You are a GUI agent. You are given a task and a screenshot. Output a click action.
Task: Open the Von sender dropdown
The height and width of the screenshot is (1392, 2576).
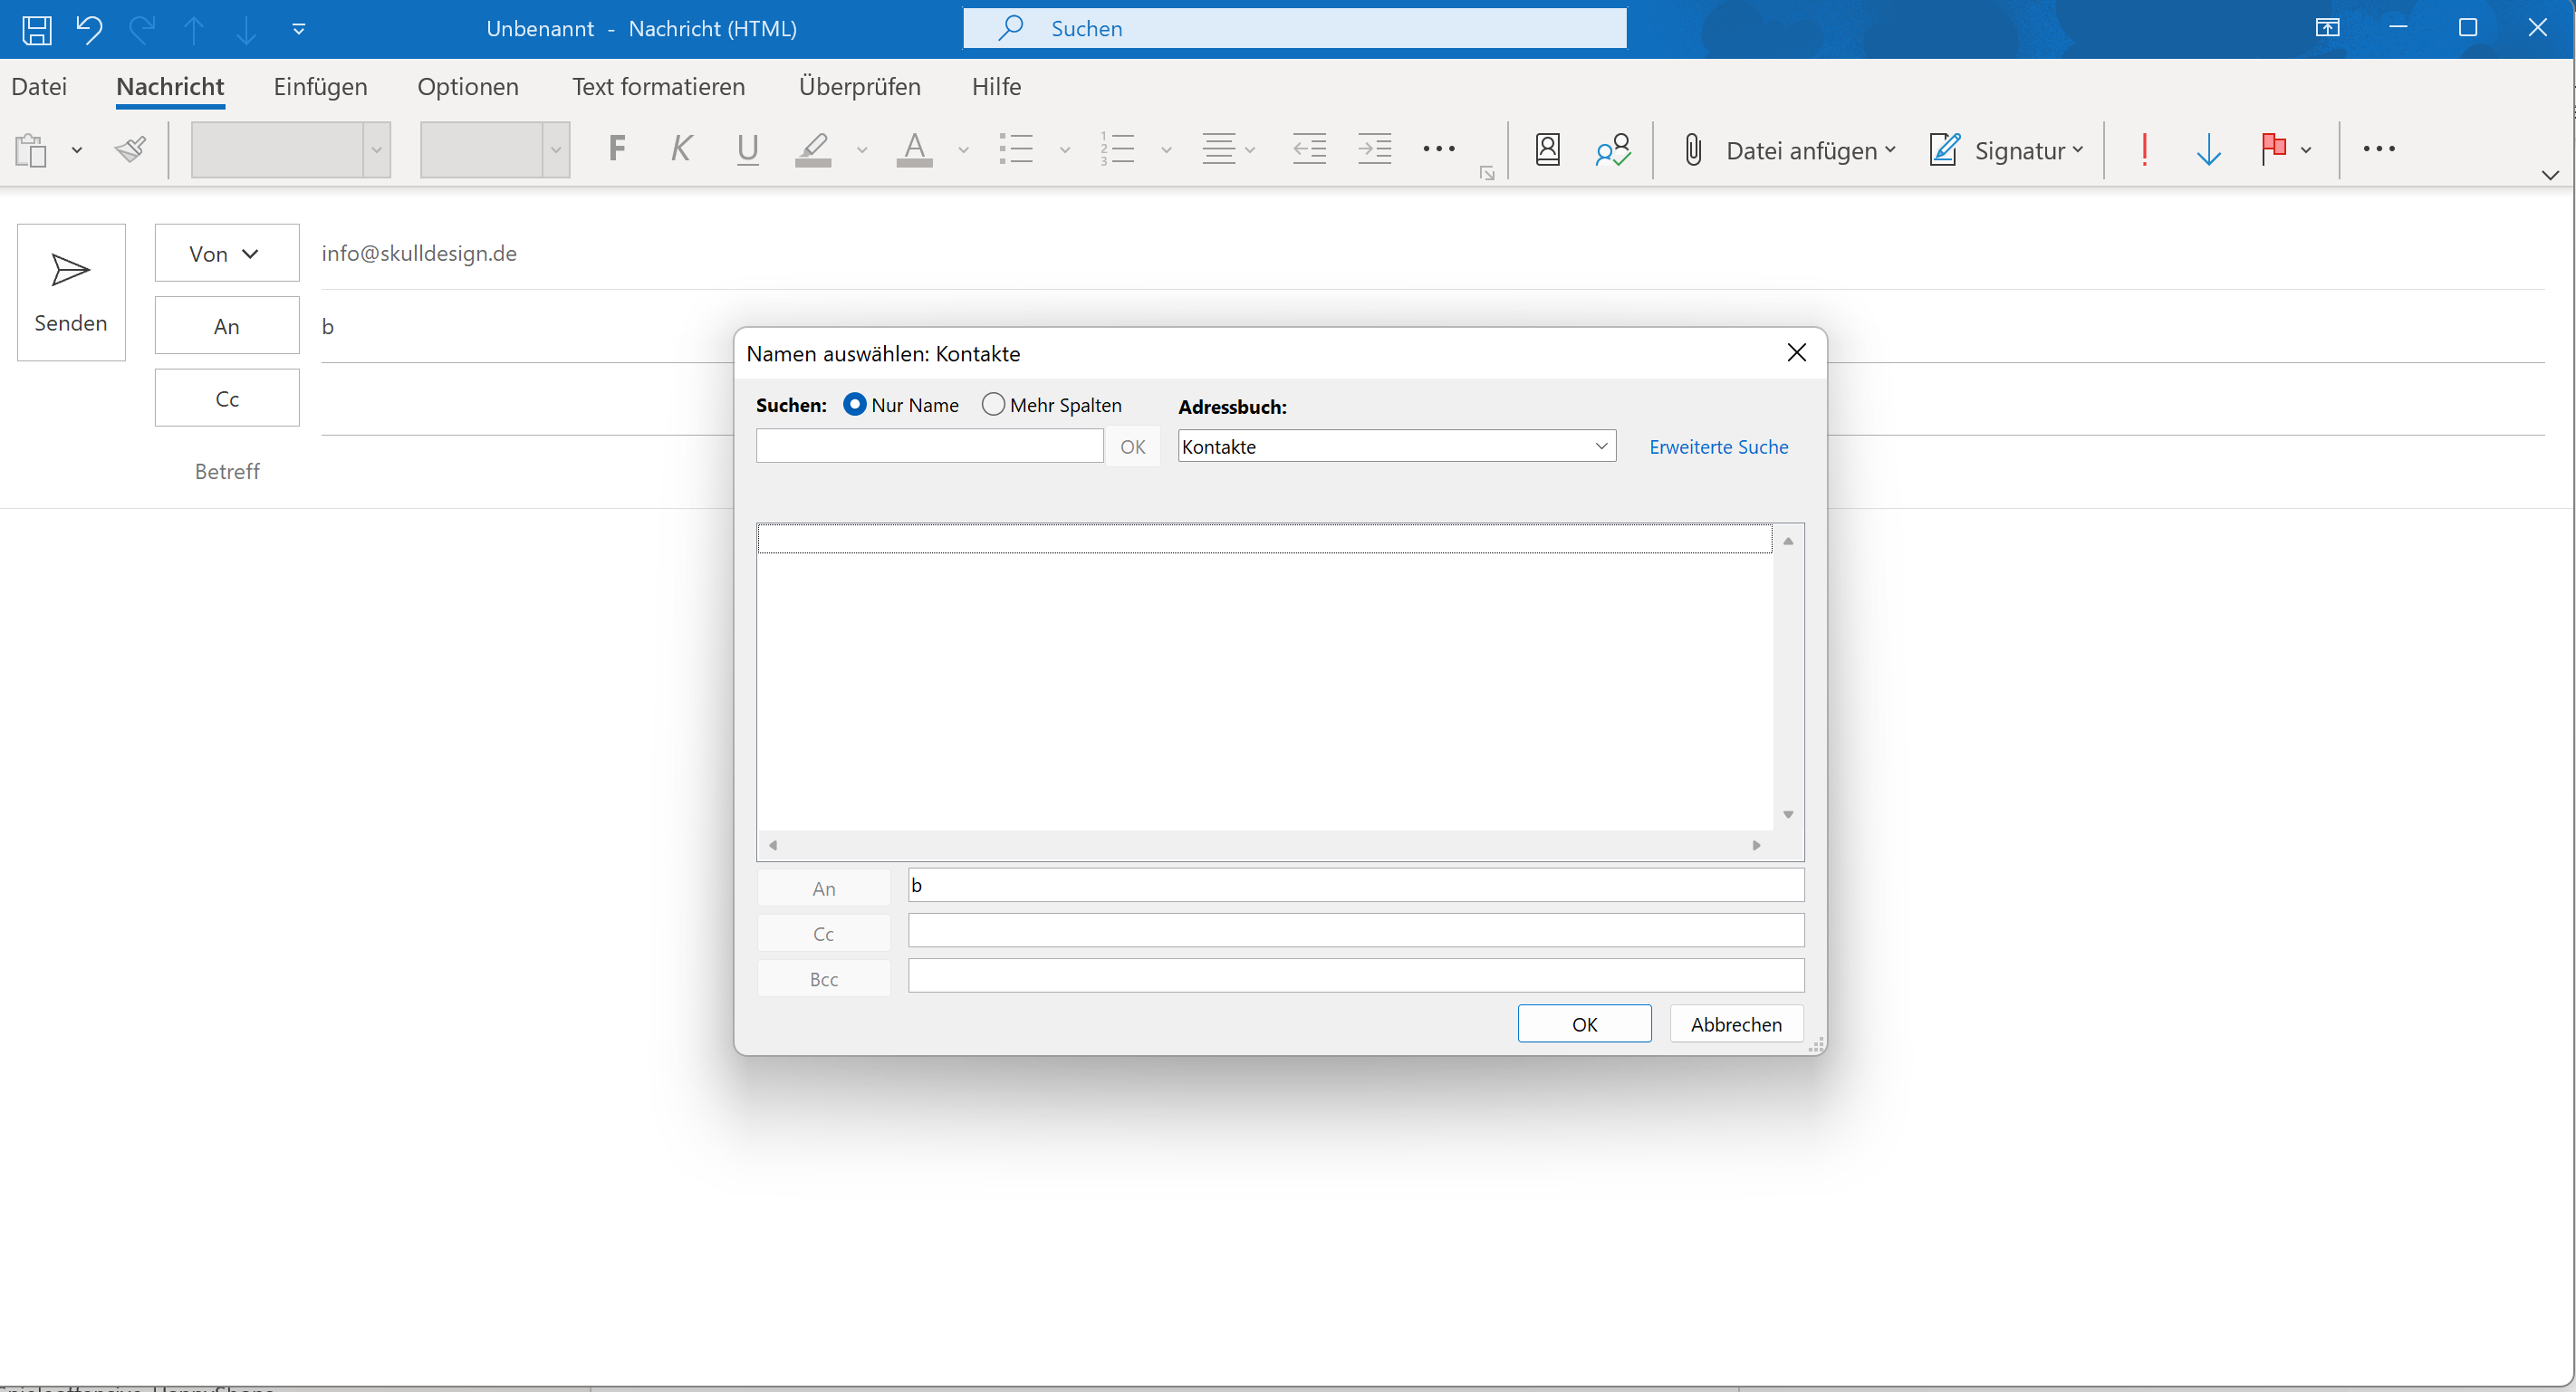(226, 253)
